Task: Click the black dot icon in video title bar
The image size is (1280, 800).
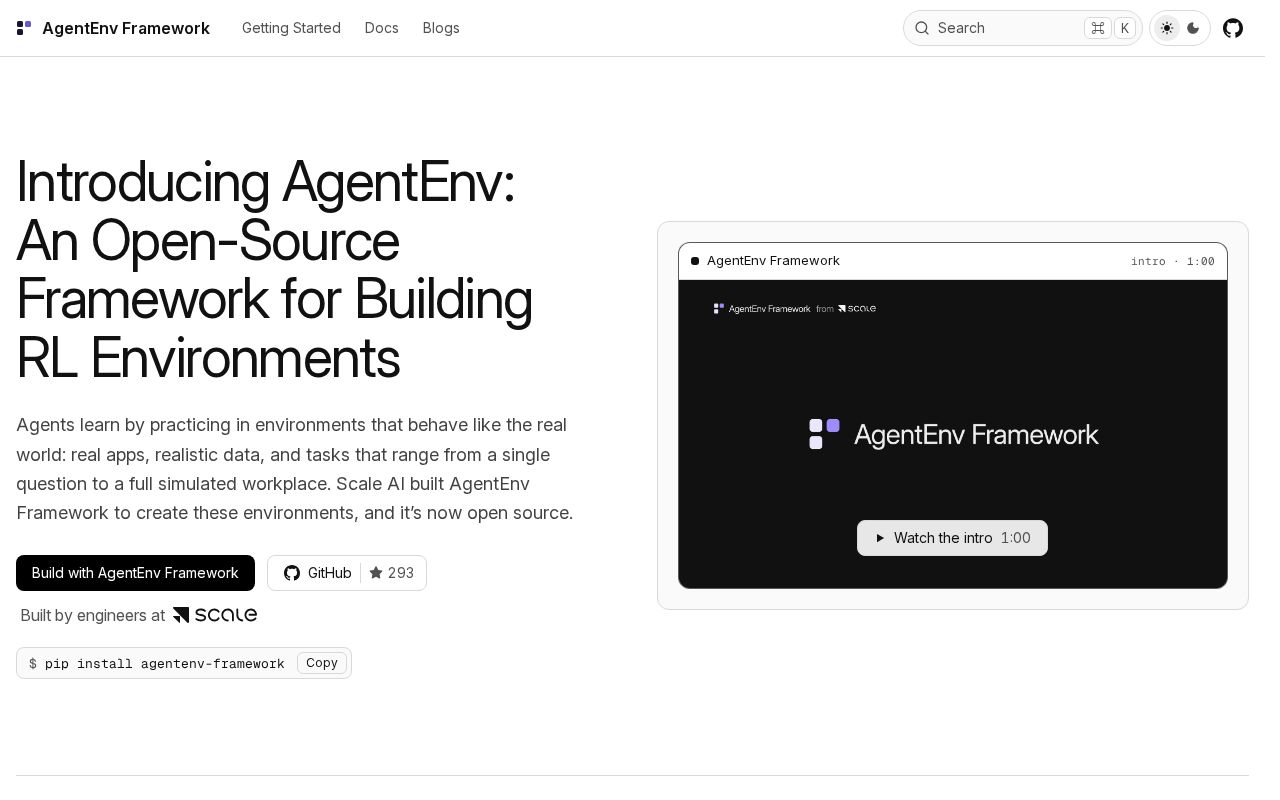Action: (695, 261)
